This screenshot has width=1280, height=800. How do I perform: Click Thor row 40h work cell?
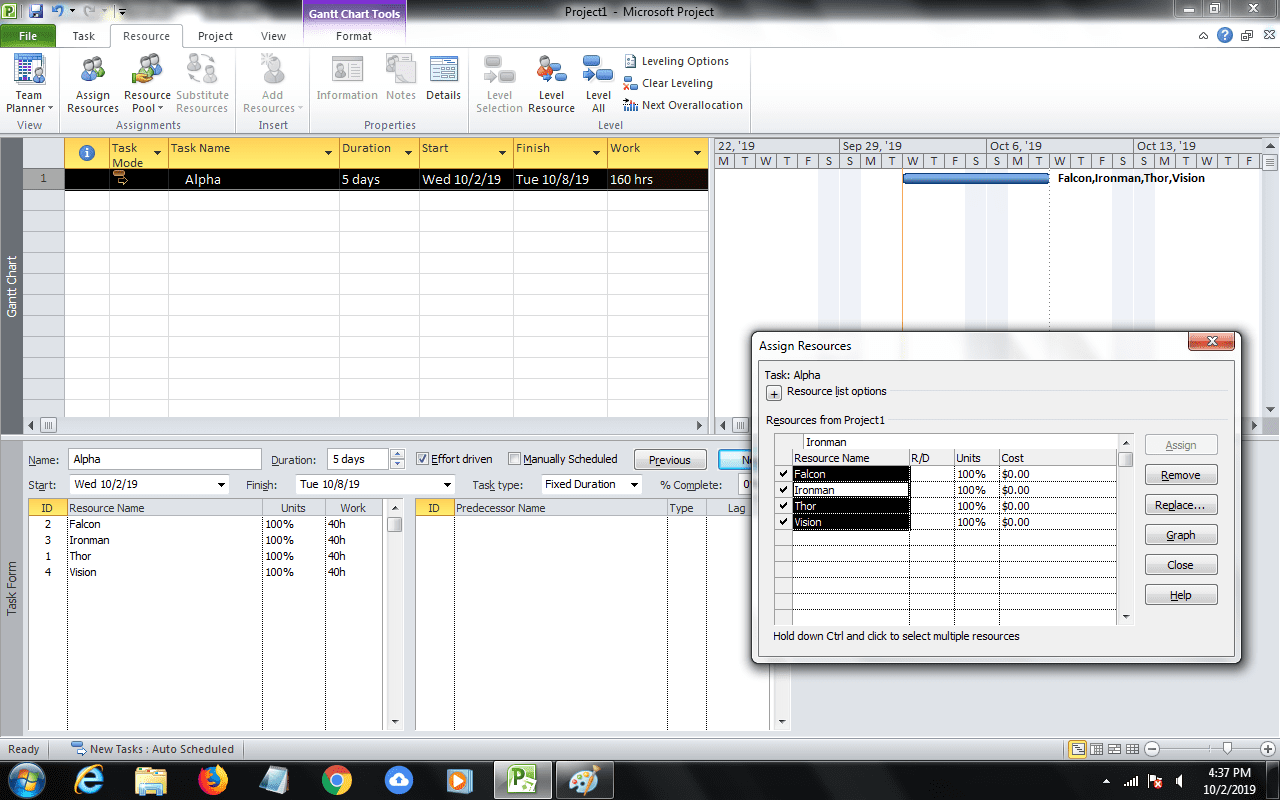pyautogui.click(x=355, y=556)
